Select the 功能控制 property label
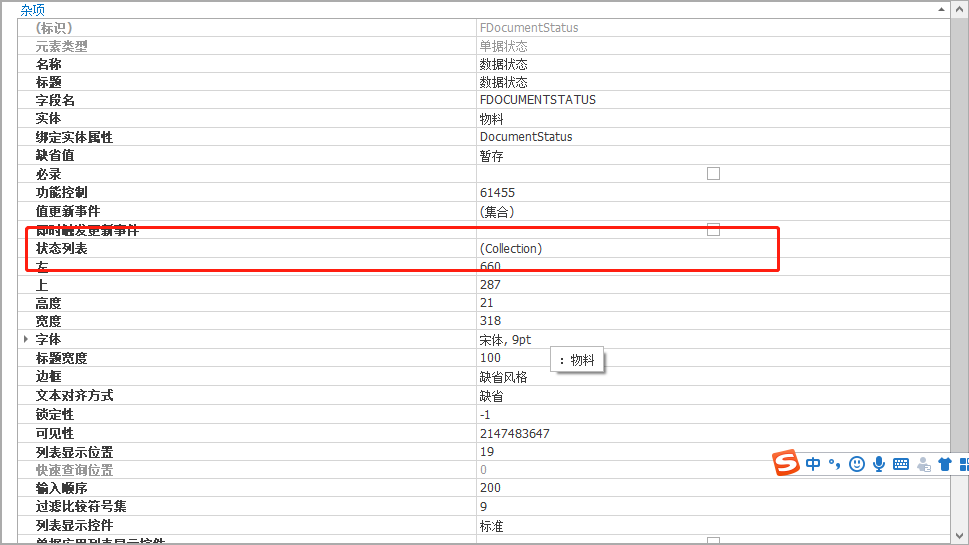 [x=61, y=193]
